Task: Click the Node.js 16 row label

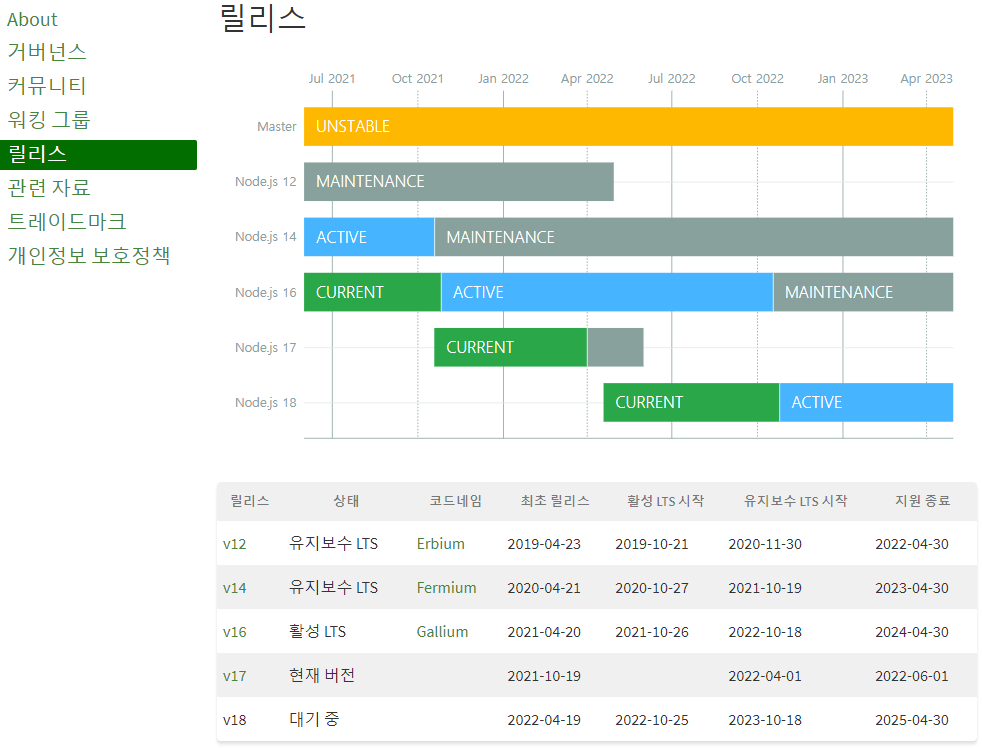Action: pos(266,292)
